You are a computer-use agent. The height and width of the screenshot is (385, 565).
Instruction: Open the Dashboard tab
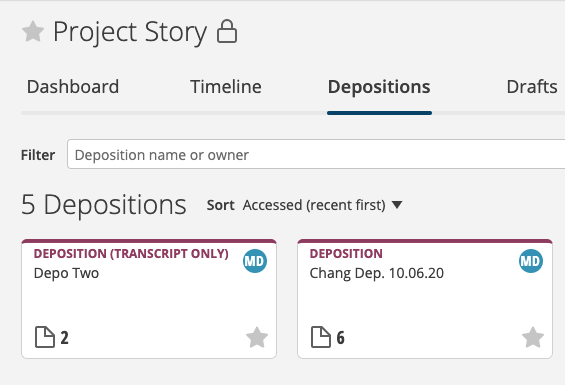73,87
